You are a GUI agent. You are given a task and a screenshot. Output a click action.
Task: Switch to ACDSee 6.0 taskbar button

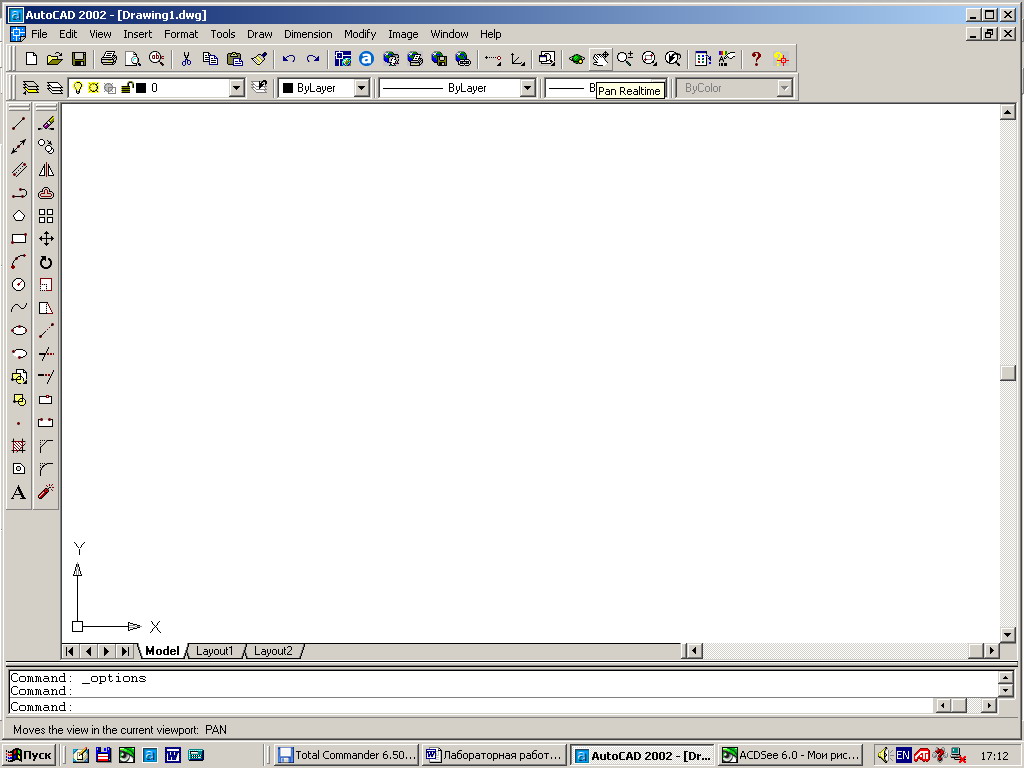point(790,755)
